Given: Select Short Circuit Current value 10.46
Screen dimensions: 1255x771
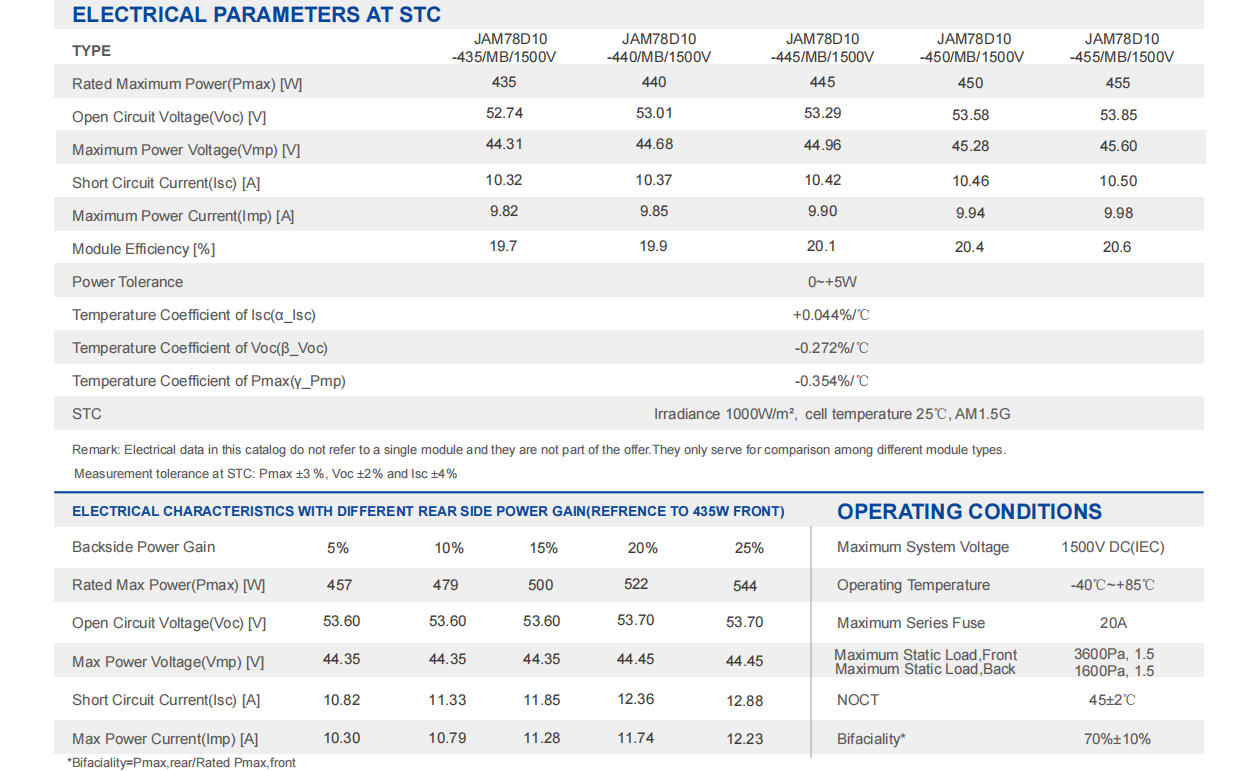Looking at the screenshot, I should pos(971,181).
